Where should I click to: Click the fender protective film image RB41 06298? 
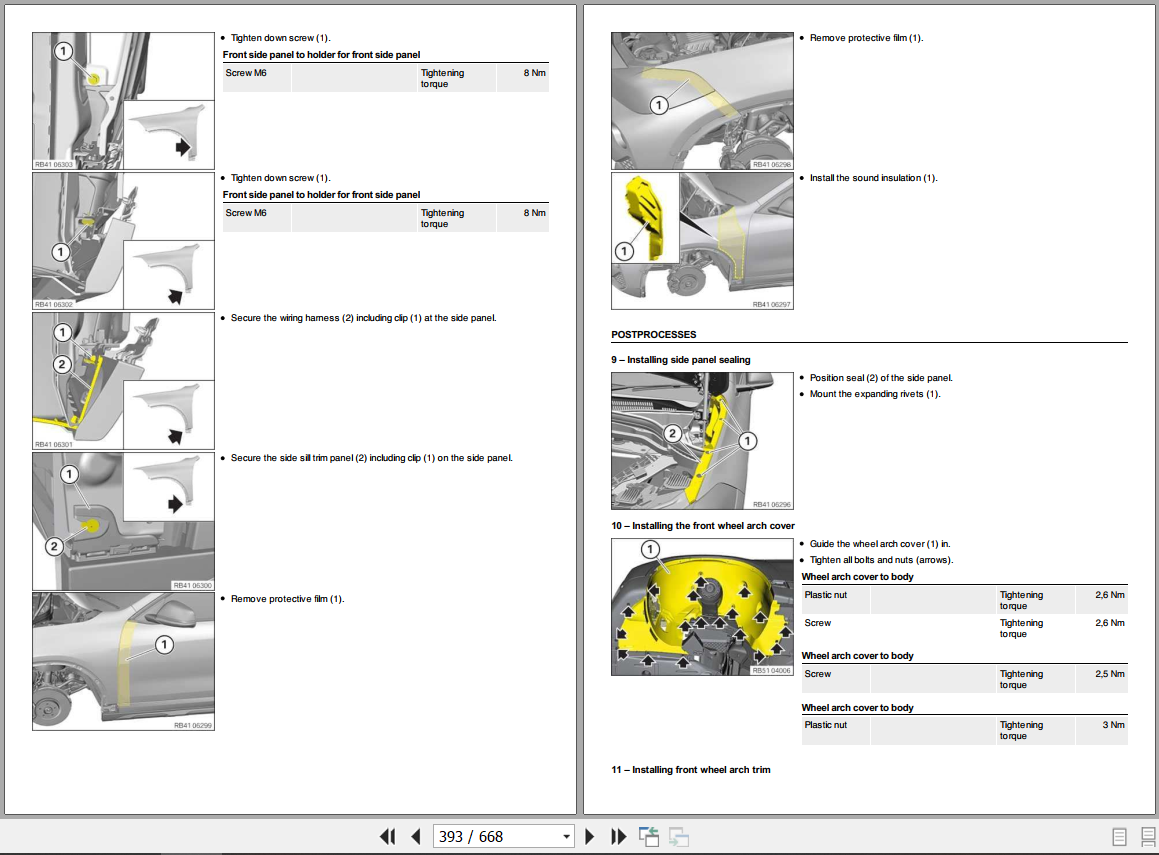coord(702,101)
